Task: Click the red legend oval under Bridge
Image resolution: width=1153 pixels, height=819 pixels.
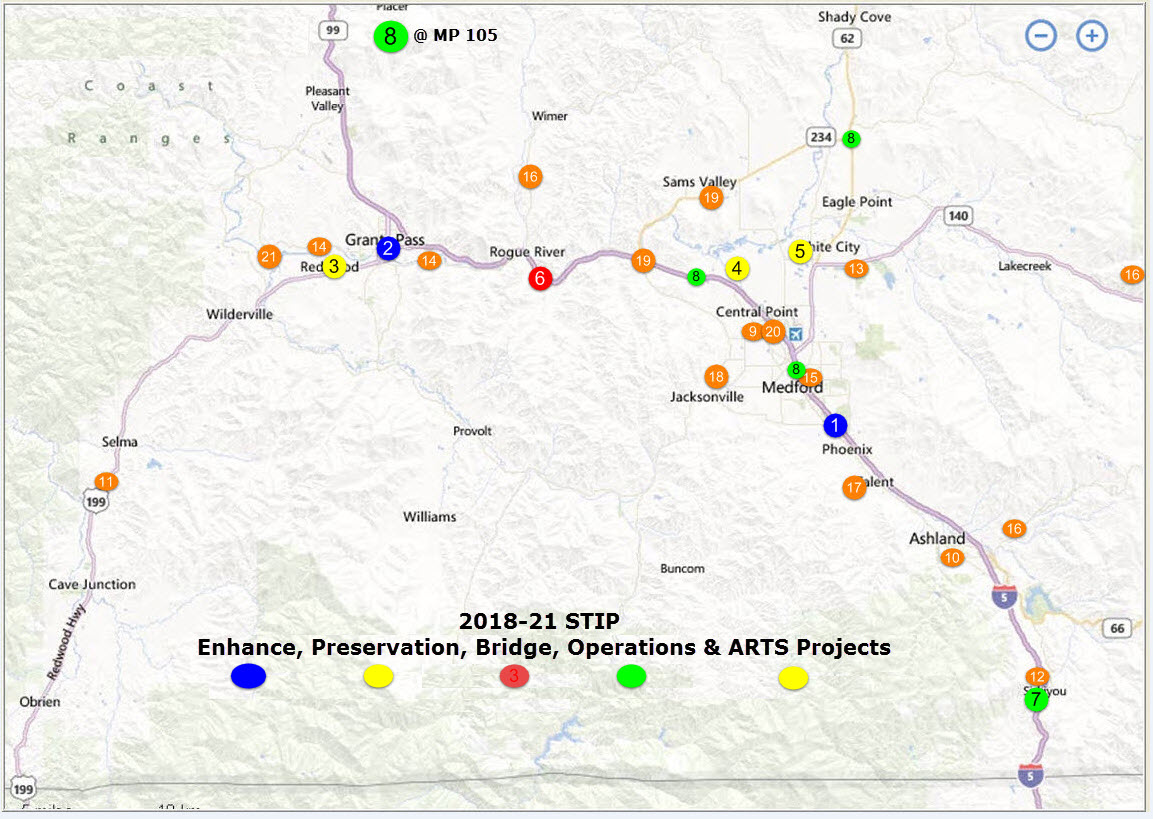Action: click(x=514, y=677)
